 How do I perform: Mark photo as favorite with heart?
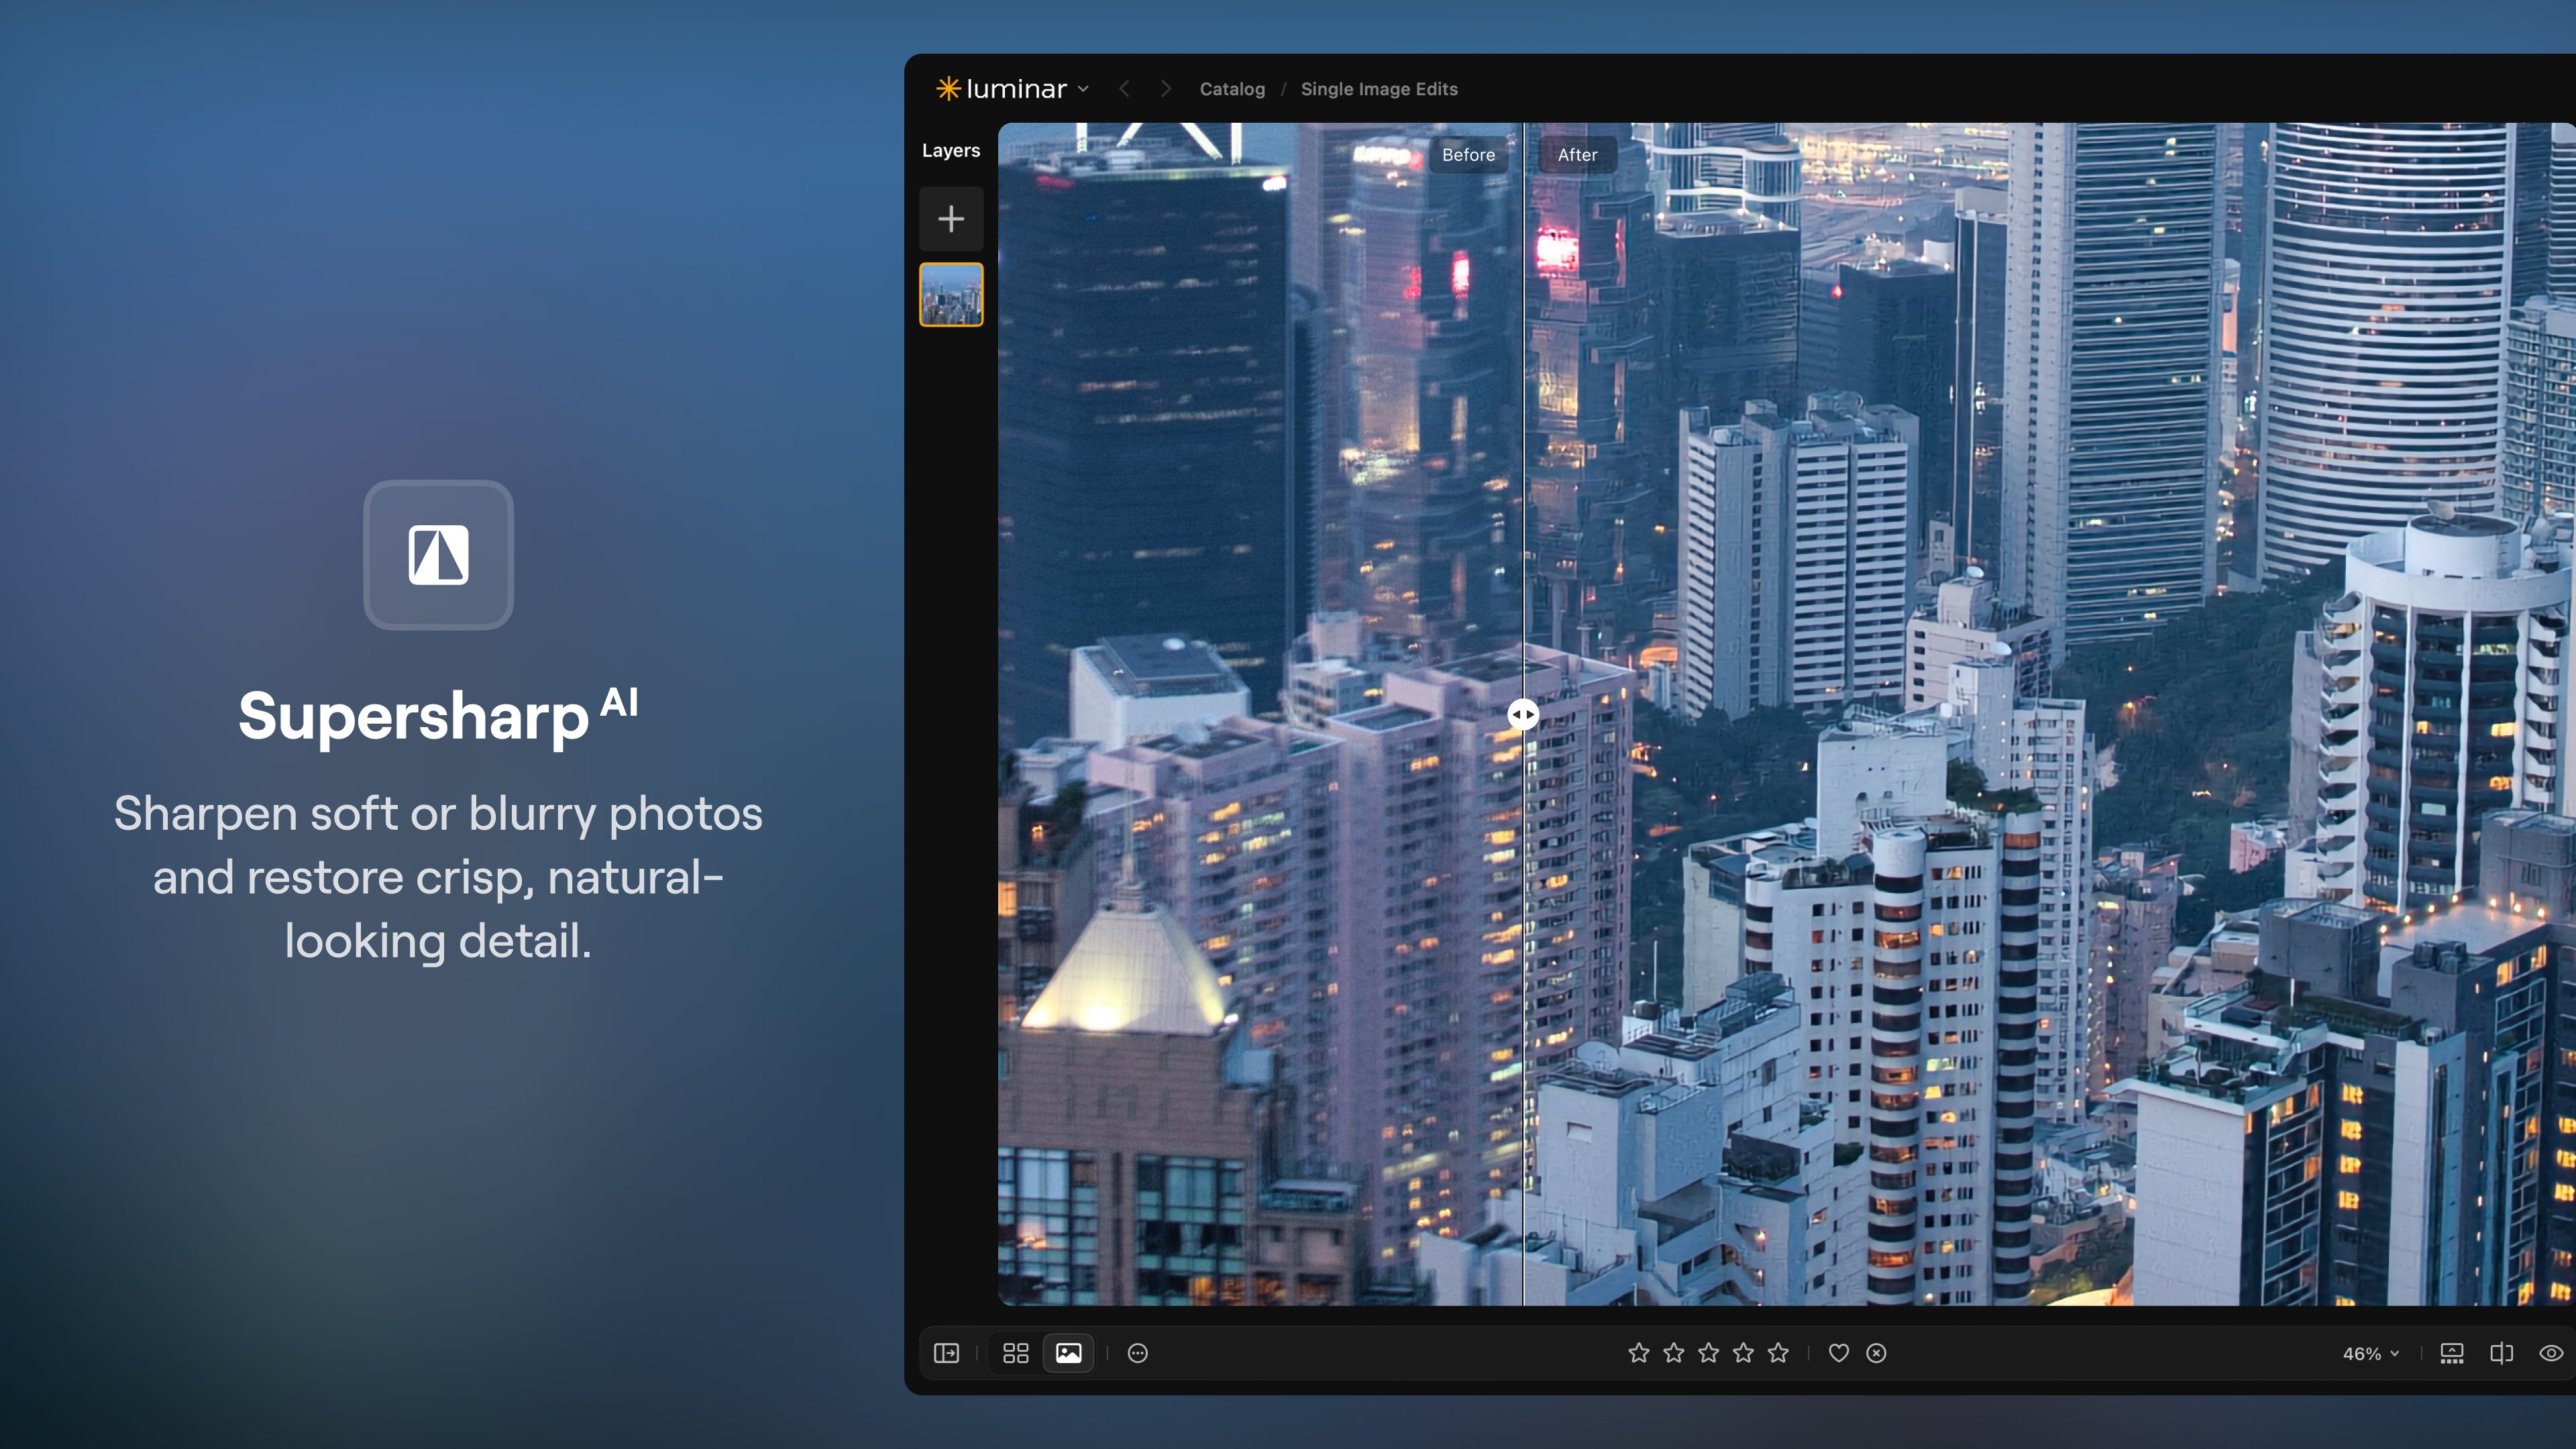(x=1839, y=1353)
